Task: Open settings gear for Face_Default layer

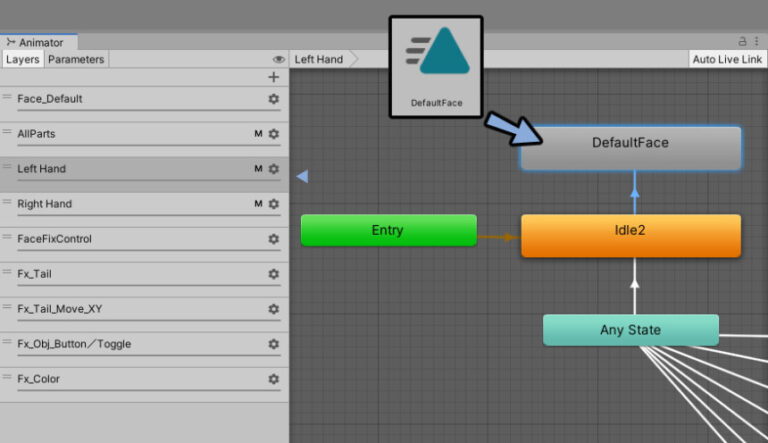Action: click(273, 99)
